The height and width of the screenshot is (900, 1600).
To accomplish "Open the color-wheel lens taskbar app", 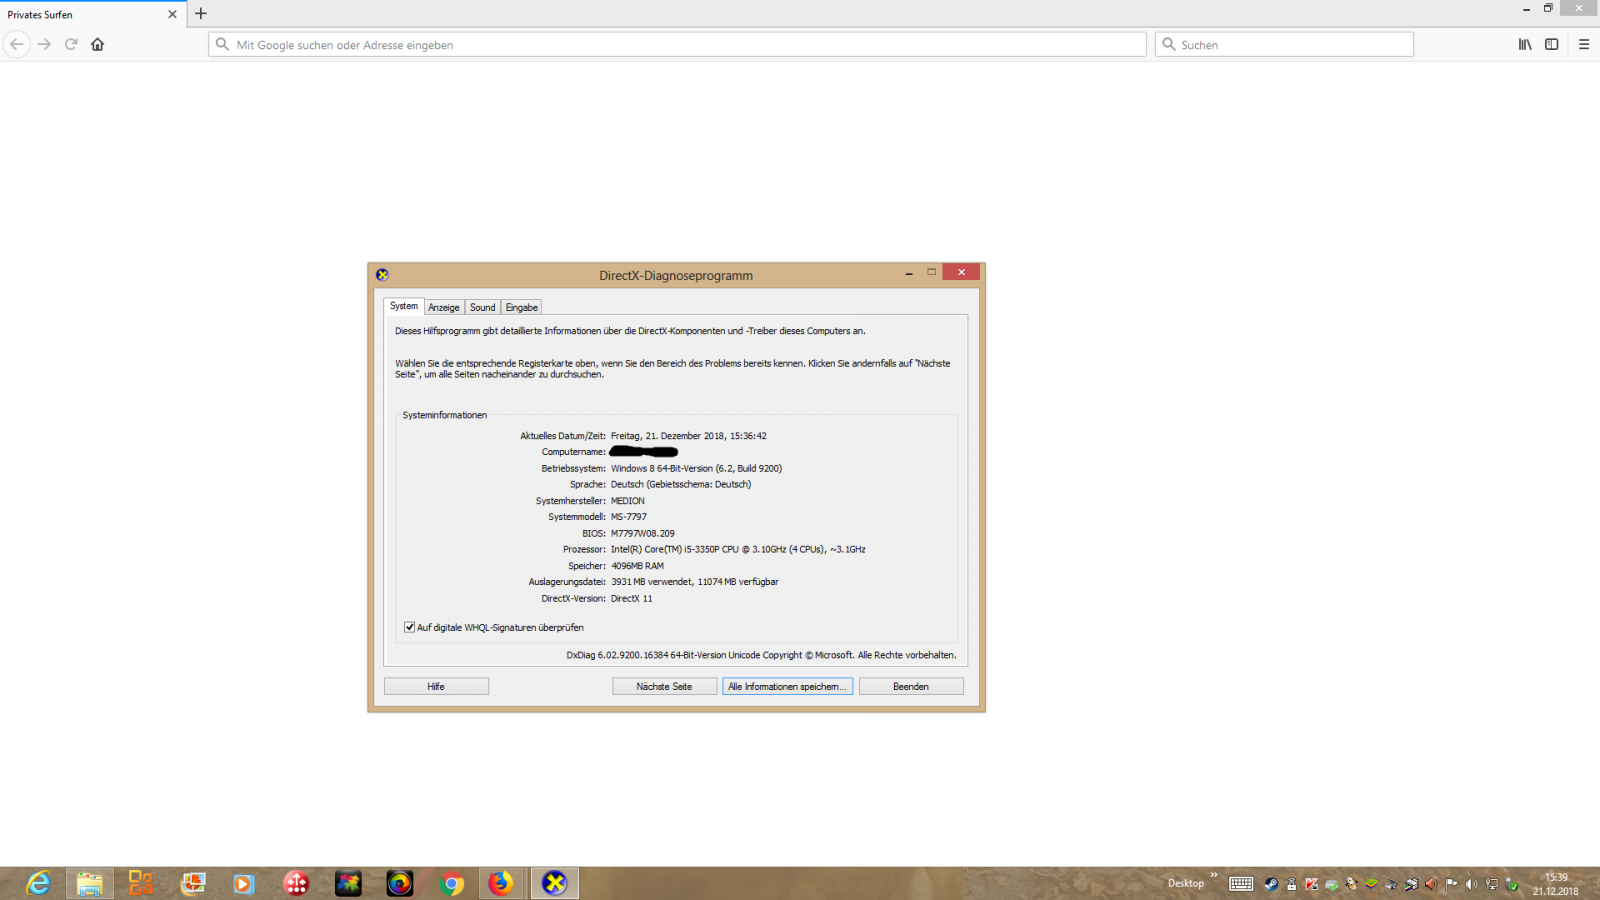I will click(400, 883).
